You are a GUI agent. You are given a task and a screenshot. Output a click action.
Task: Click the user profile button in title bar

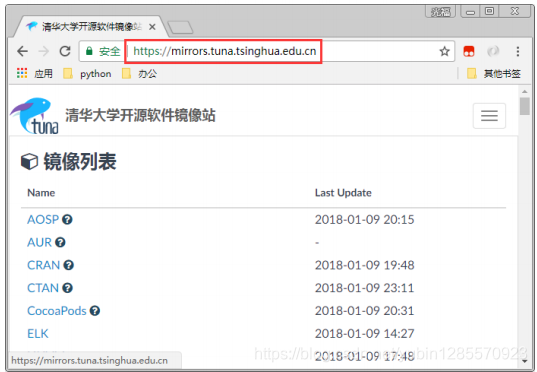point(440,12)
